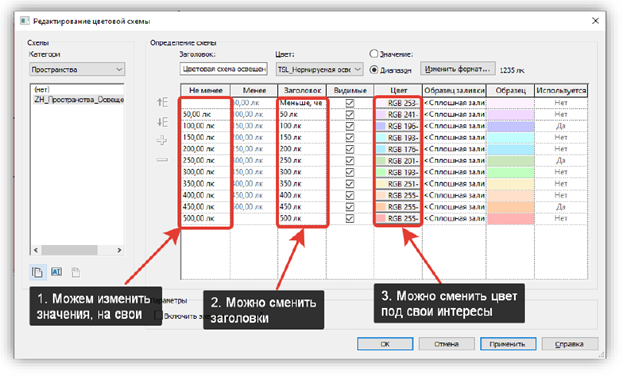The image size is (624, 378).
Task: Toggle visibility checkbox for 'Меньше, че' row
Action: pos(350,103)
